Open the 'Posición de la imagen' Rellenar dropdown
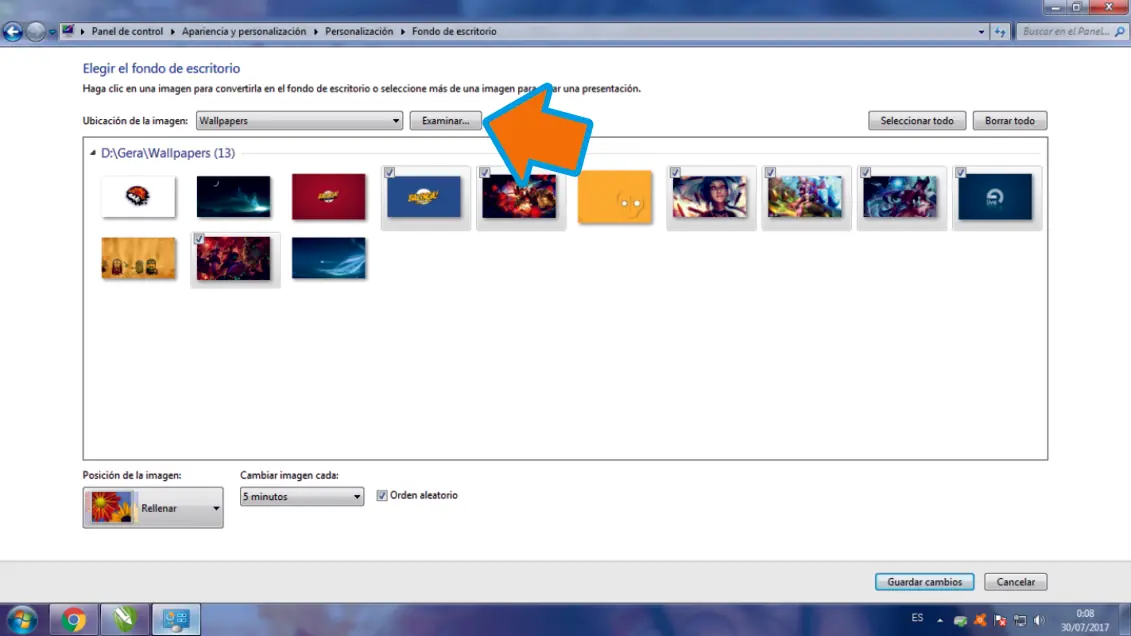The width and height of the screenshot is (1131, 636). (x=153, y=508)
